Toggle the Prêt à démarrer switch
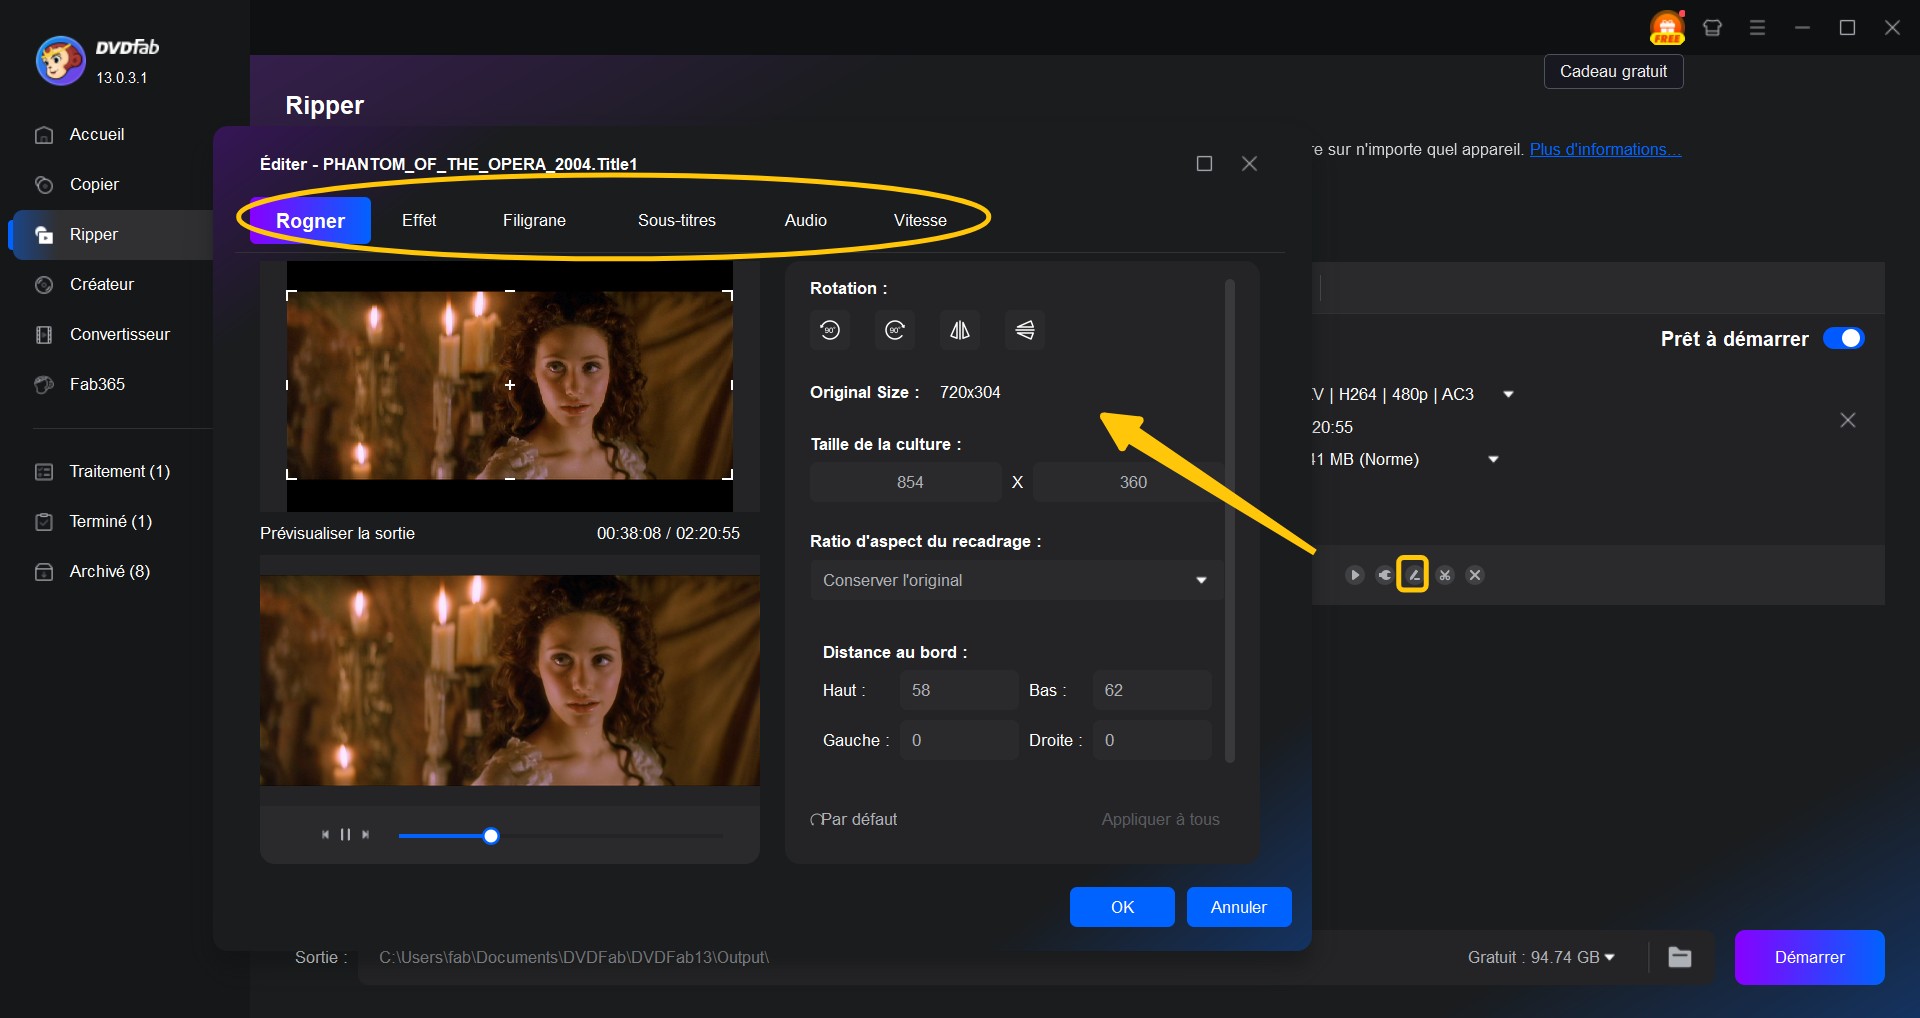Screen dimensions: 1920x1018 [1843, 338]
